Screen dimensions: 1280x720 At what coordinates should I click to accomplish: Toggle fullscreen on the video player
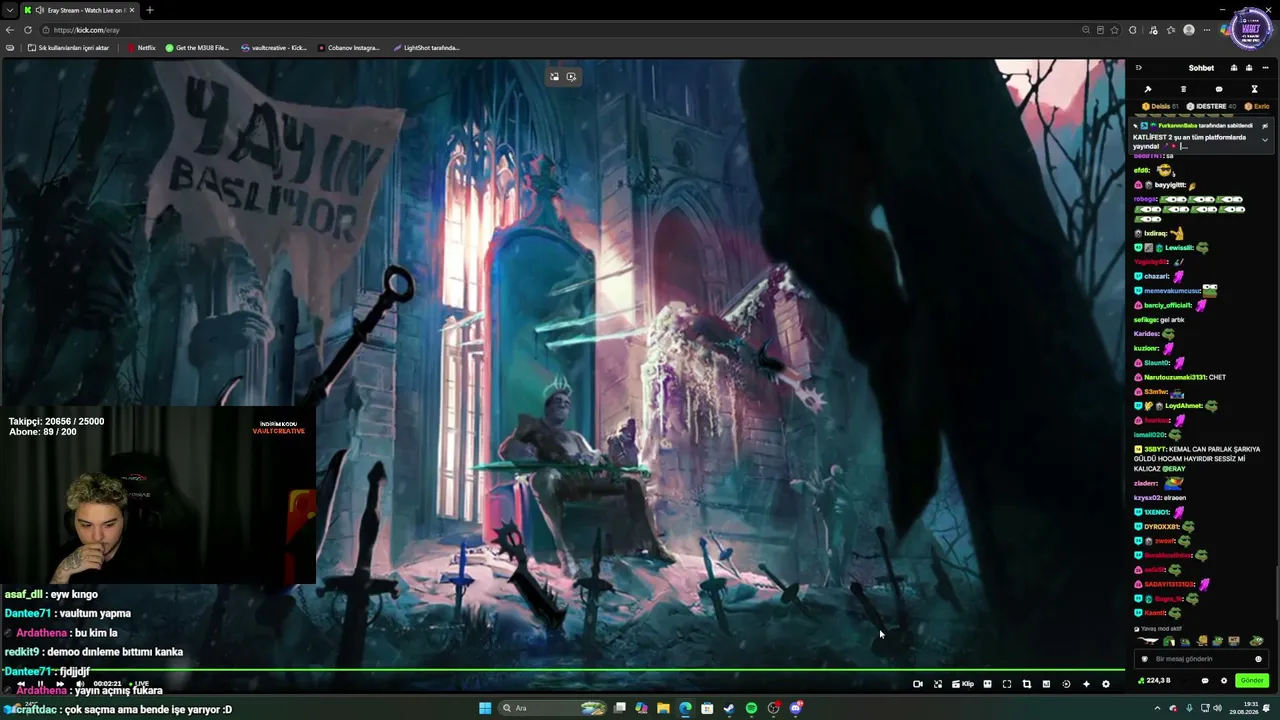coord(1007,684)
